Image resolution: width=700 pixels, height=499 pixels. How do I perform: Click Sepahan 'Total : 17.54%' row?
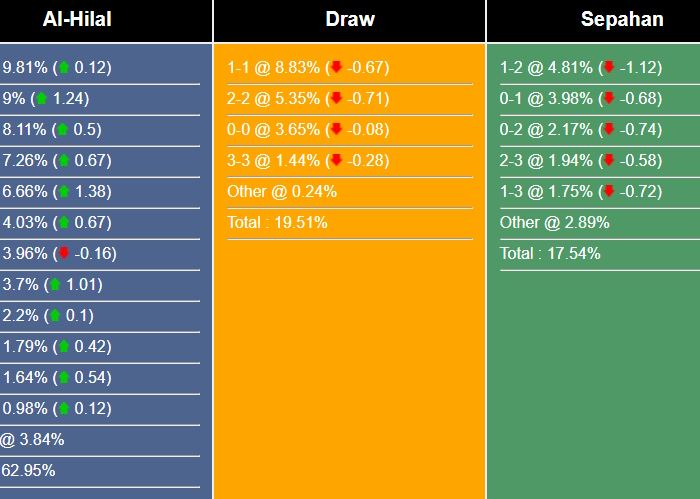(x=550, y=253)
